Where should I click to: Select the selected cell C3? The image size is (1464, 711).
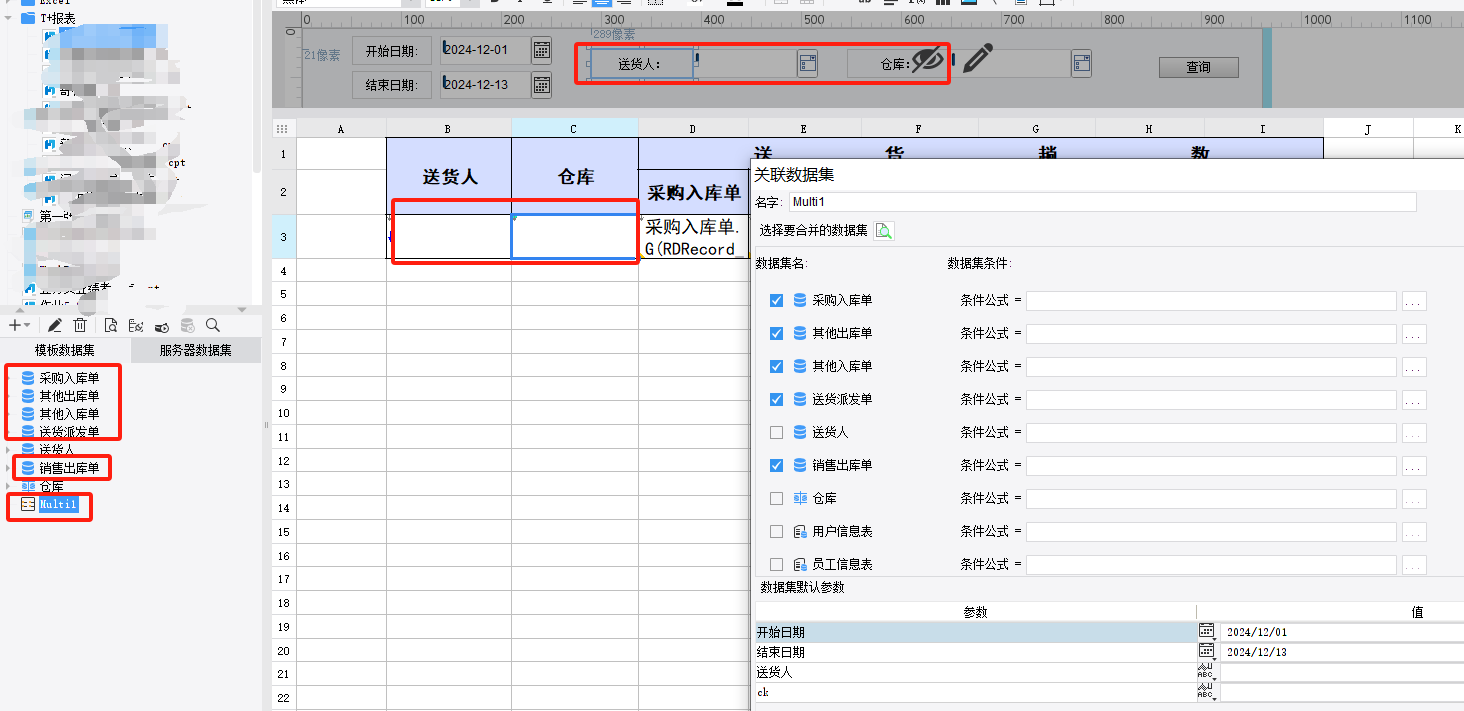point(575,237)
